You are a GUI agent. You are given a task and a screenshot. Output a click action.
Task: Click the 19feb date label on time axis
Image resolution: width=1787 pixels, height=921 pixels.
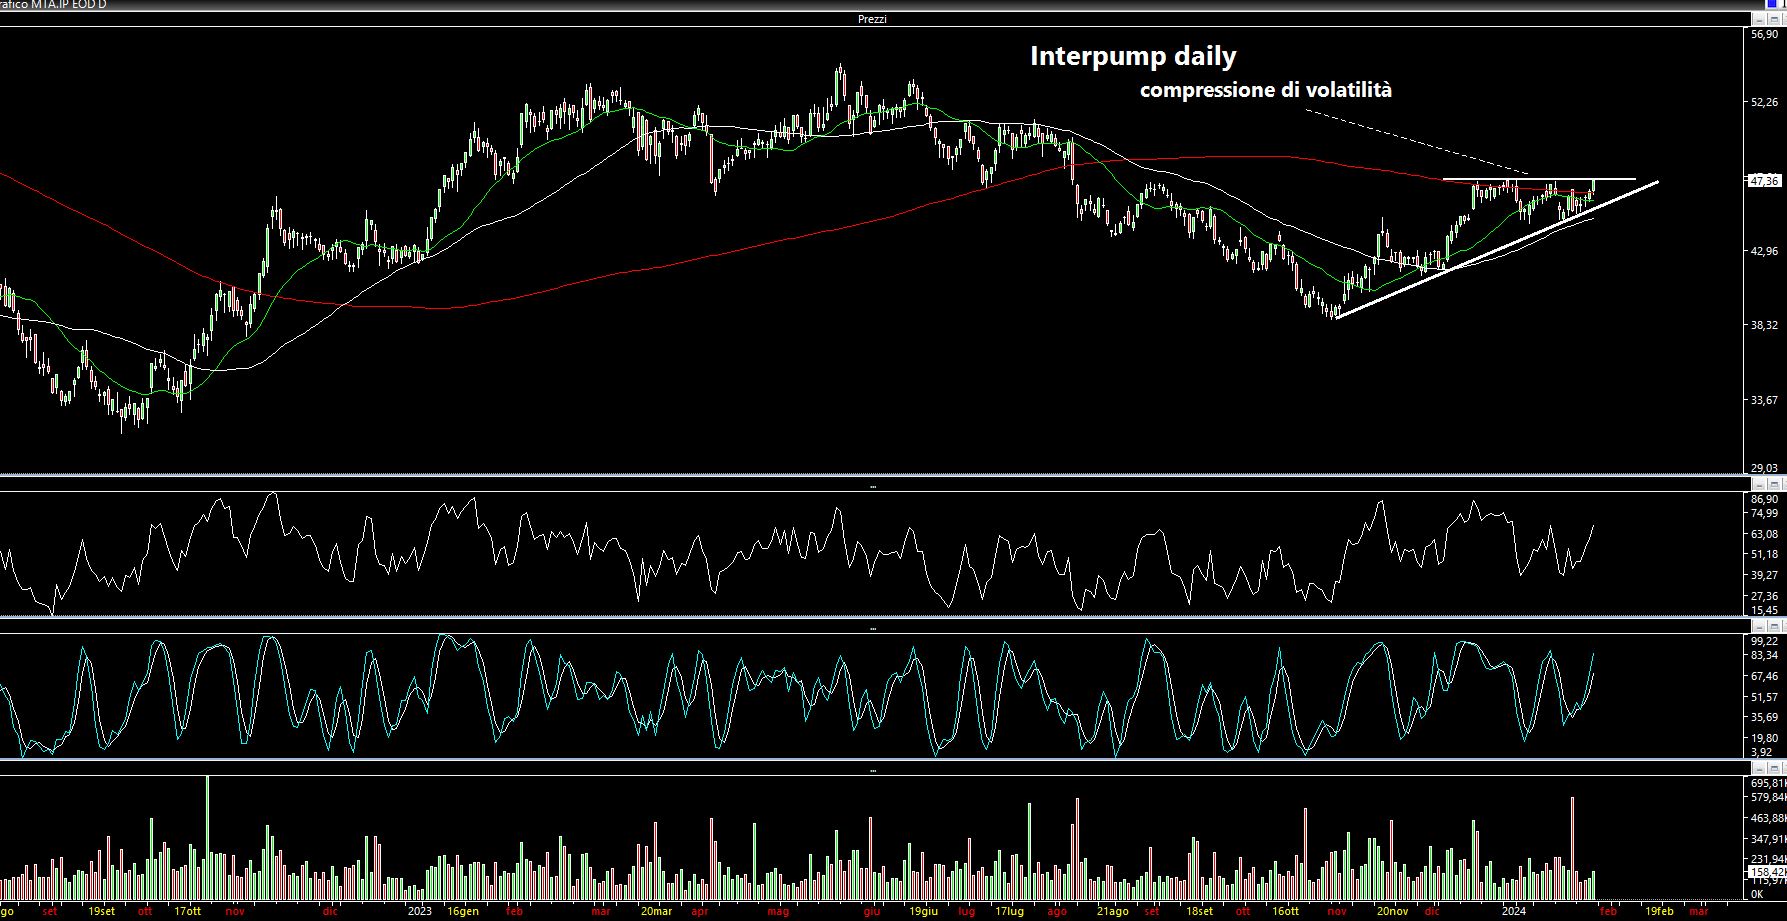(1659, 911)
